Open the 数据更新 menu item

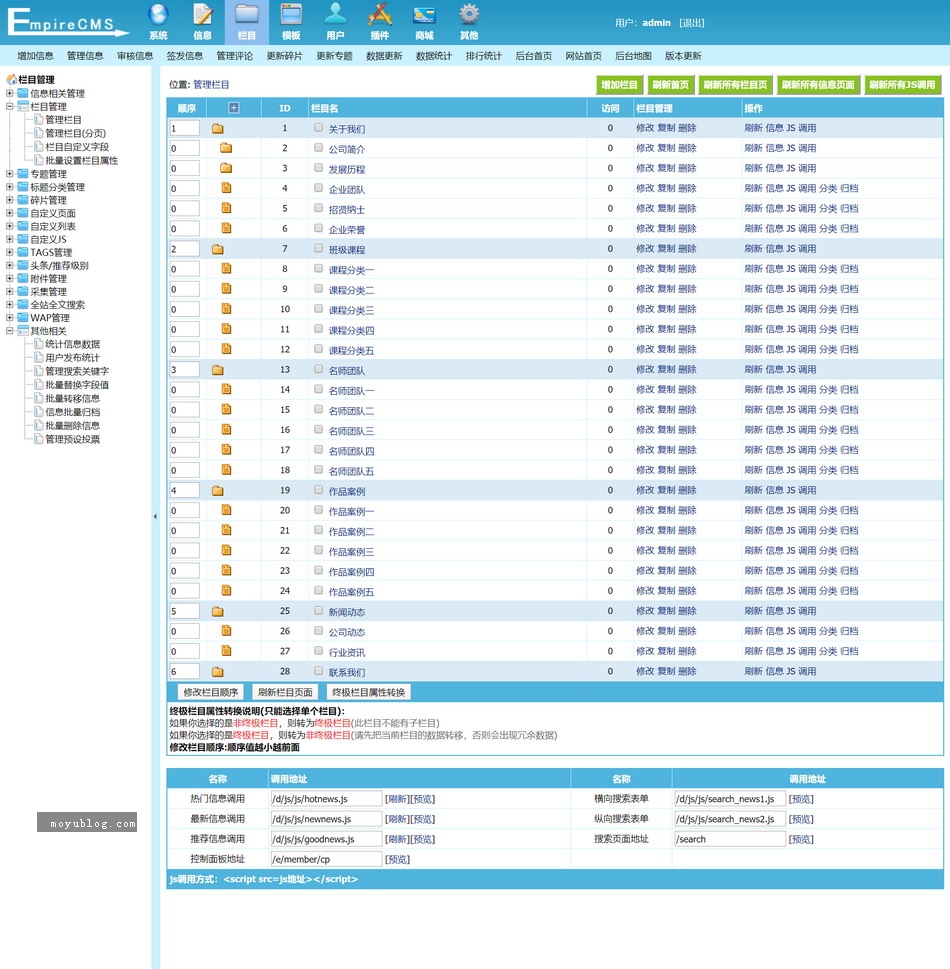coord(384,56)
